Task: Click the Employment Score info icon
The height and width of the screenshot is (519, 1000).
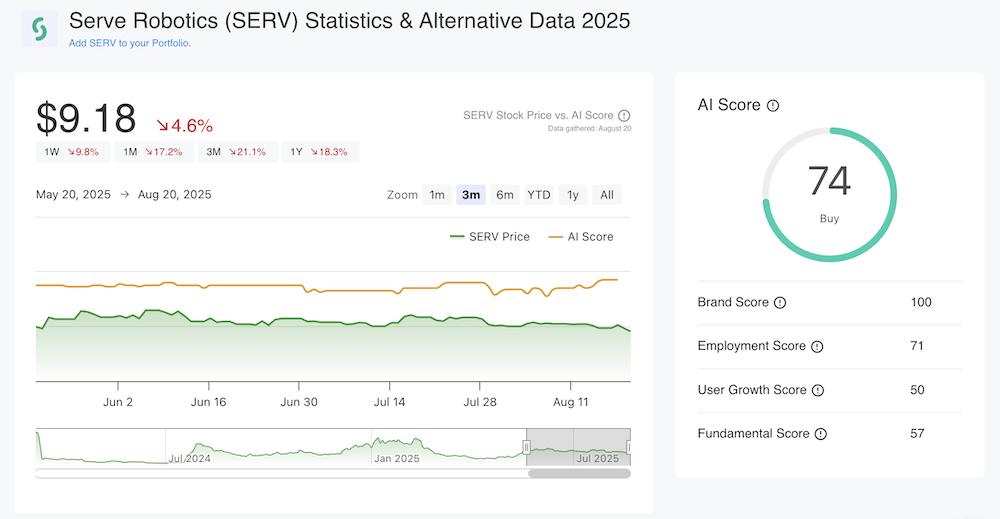Action: pyautogui.click(x=817, y=347)
